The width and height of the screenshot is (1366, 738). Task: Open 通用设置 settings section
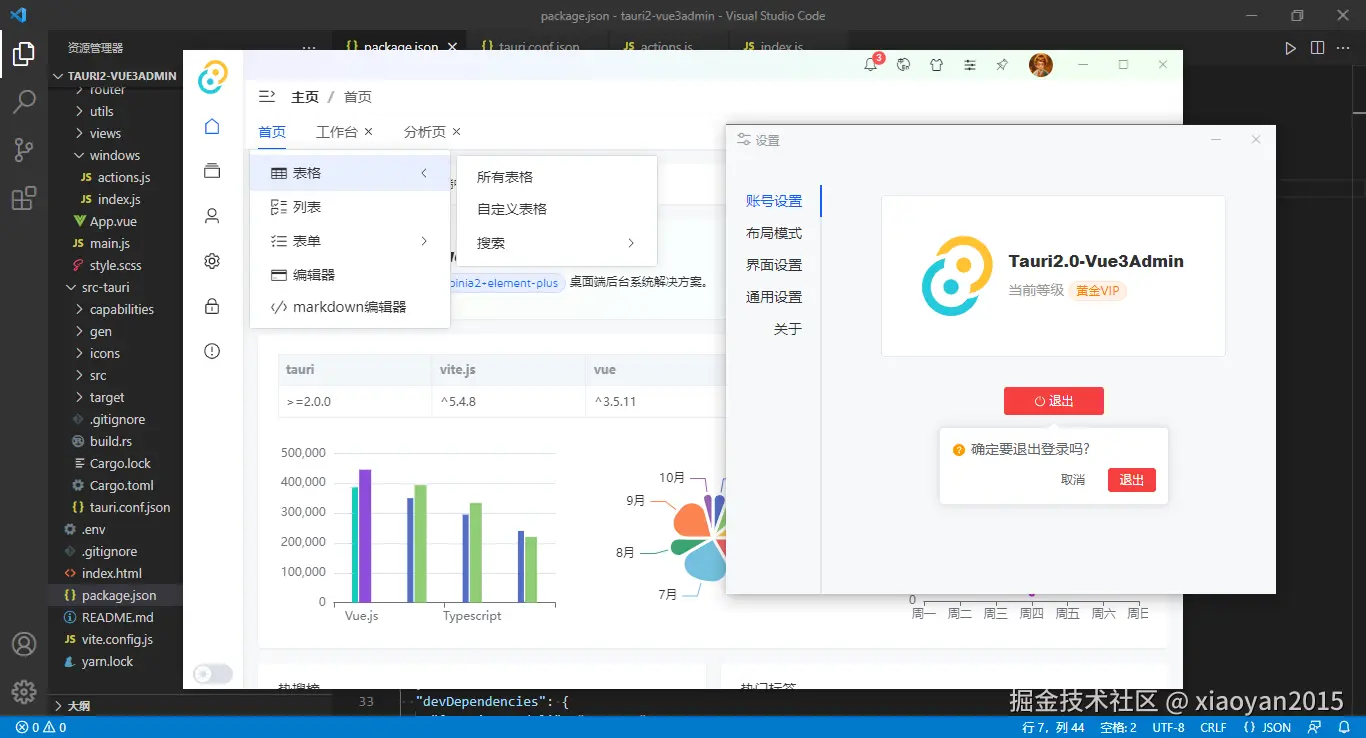pos(774,297)
